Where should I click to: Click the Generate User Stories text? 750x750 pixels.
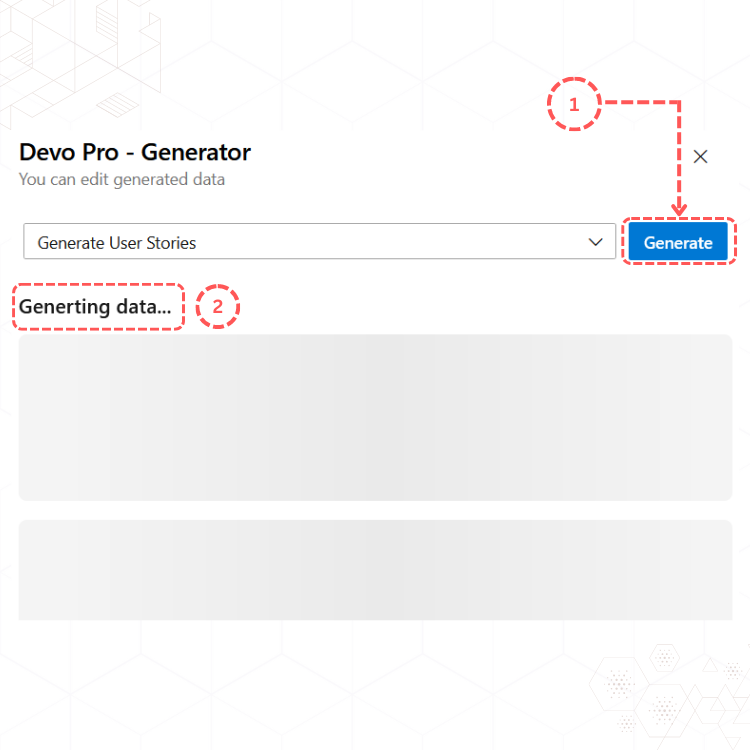coord(117,243)
